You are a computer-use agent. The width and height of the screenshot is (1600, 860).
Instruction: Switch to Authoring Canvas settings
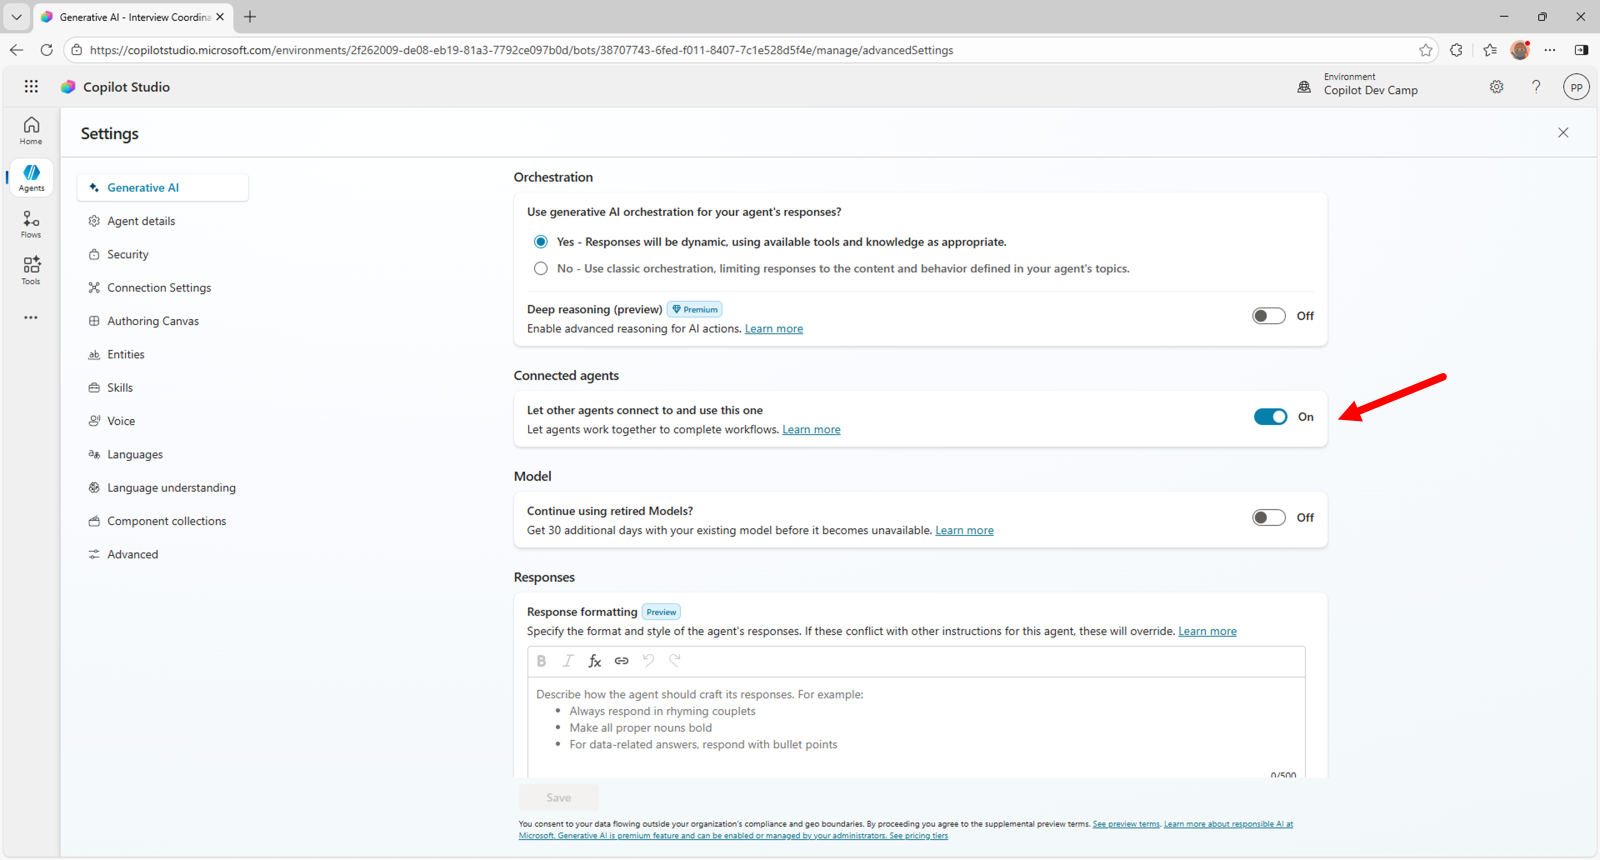point(153,321)
